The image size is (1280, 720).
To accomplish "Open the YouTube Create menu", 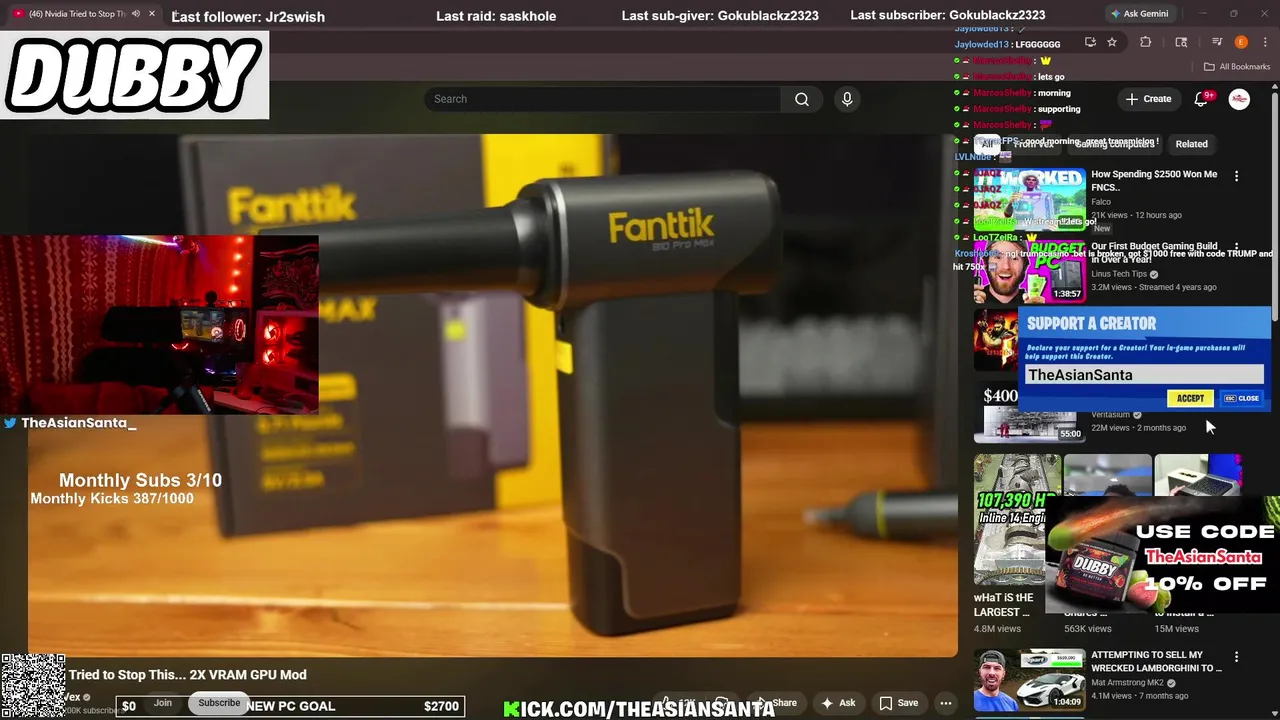I will [x=1148, y=99].
